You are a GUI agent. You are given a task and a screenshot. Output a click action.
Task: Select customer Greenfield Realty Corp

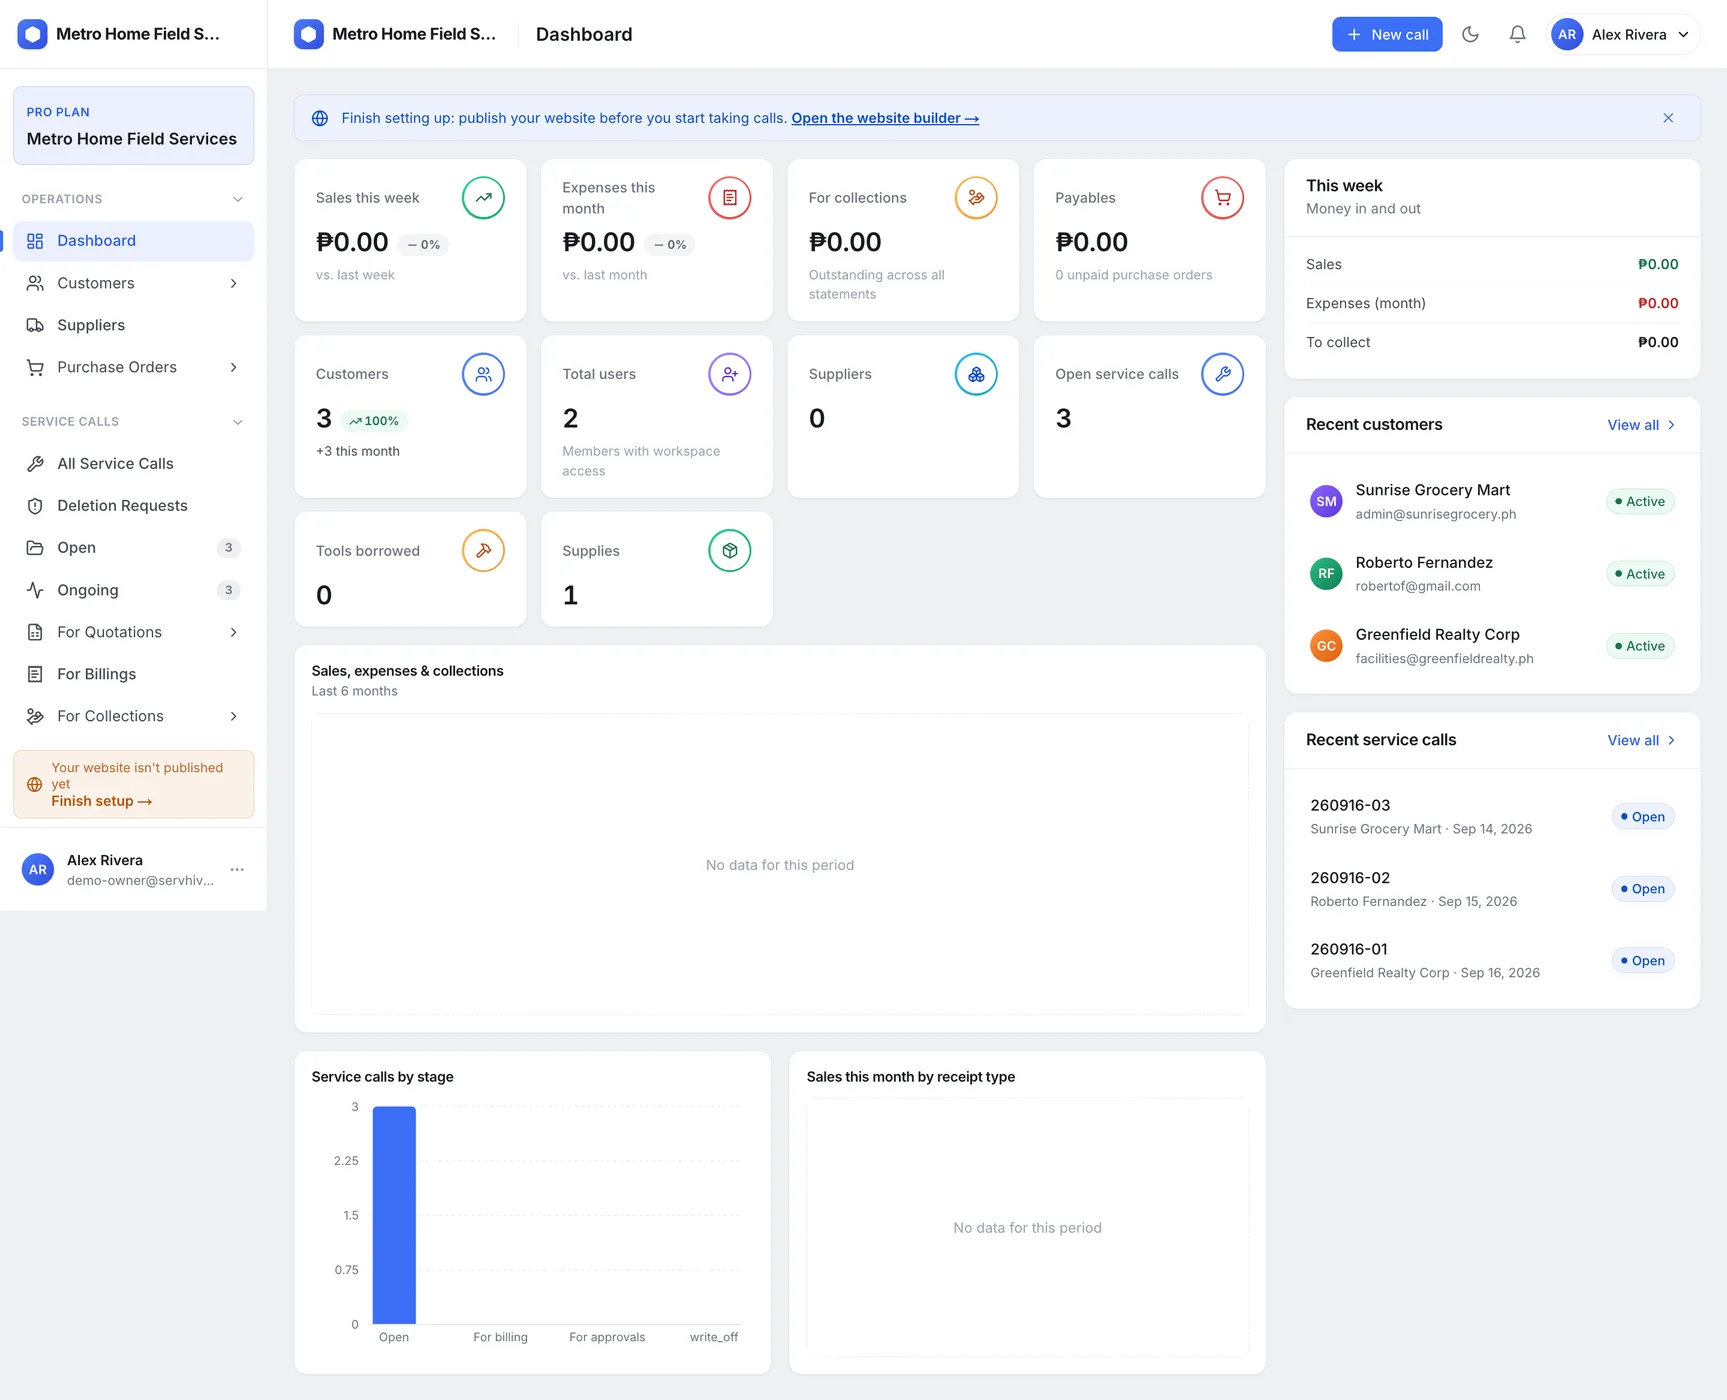(x=1492, y=645)
